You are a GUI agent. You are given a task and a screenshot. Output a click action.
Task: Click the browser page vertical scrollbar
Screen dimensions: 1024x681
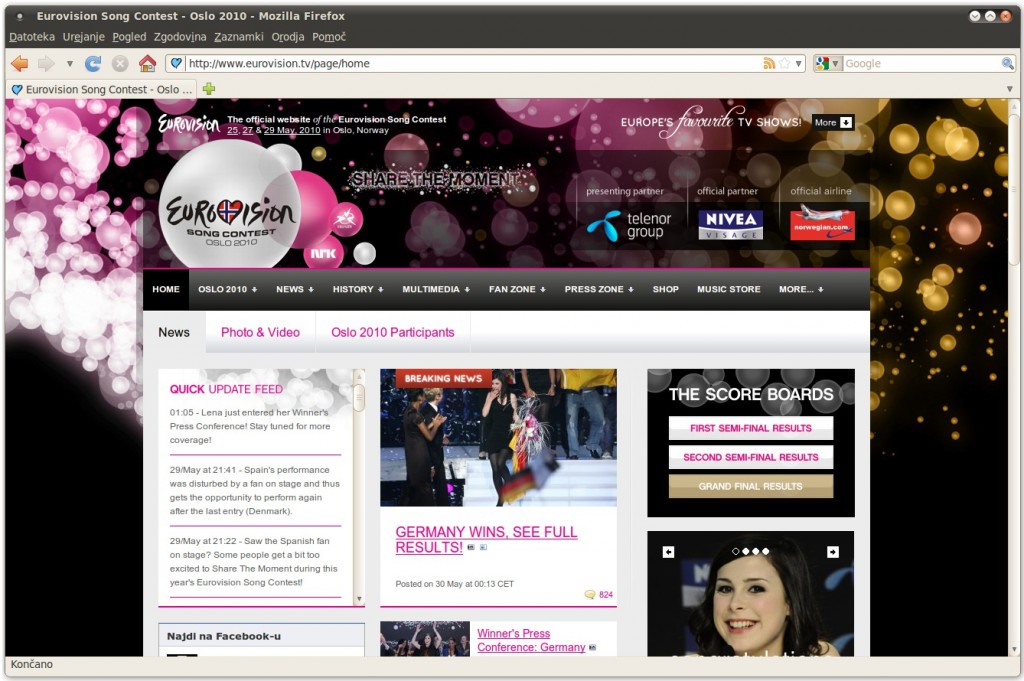pos(1014,189)
